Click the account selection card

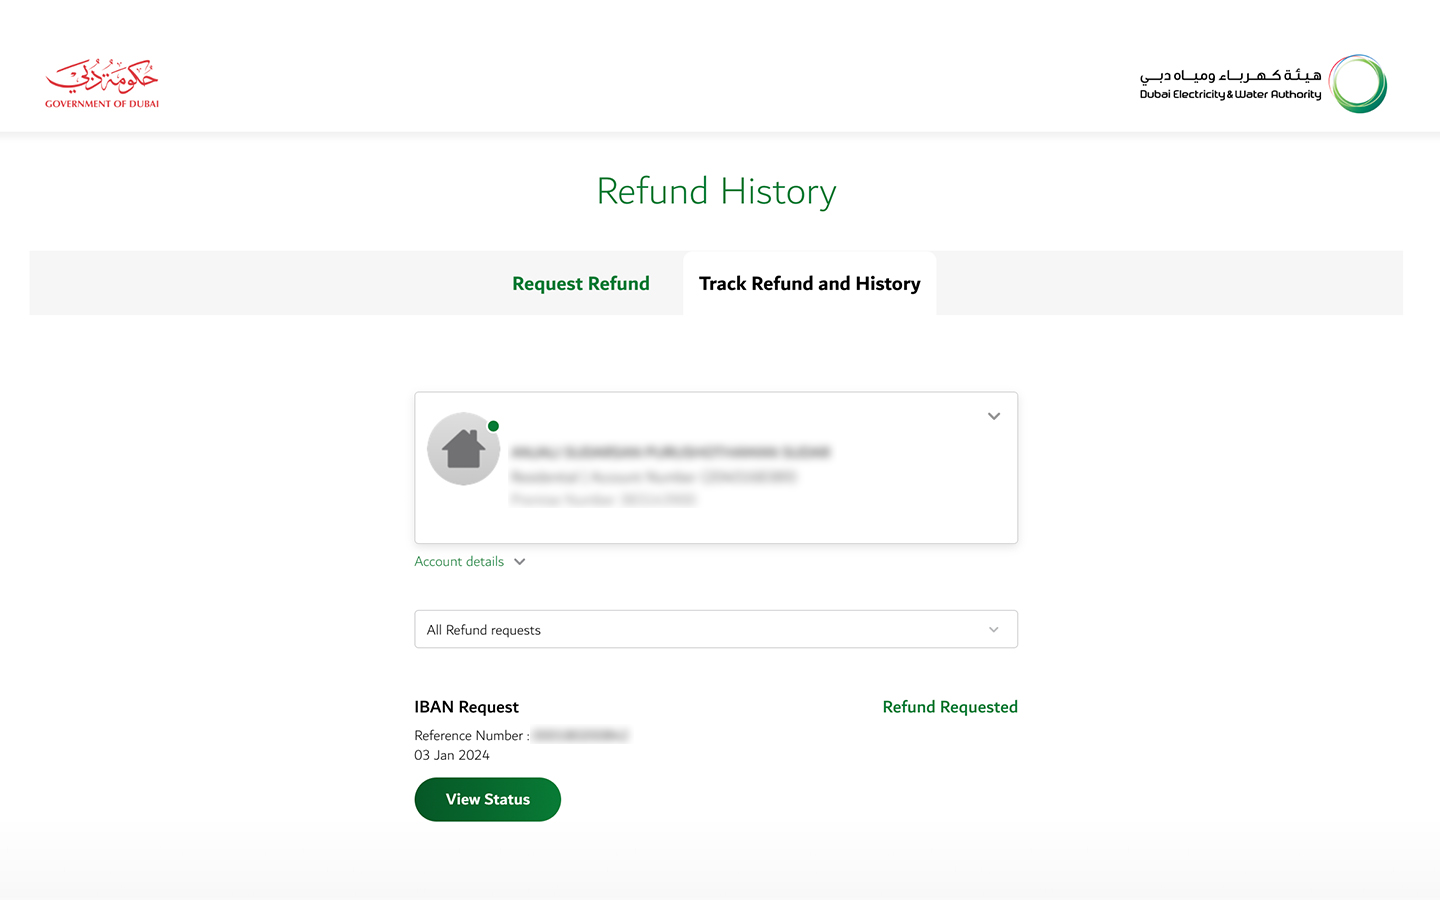(716, 467)
